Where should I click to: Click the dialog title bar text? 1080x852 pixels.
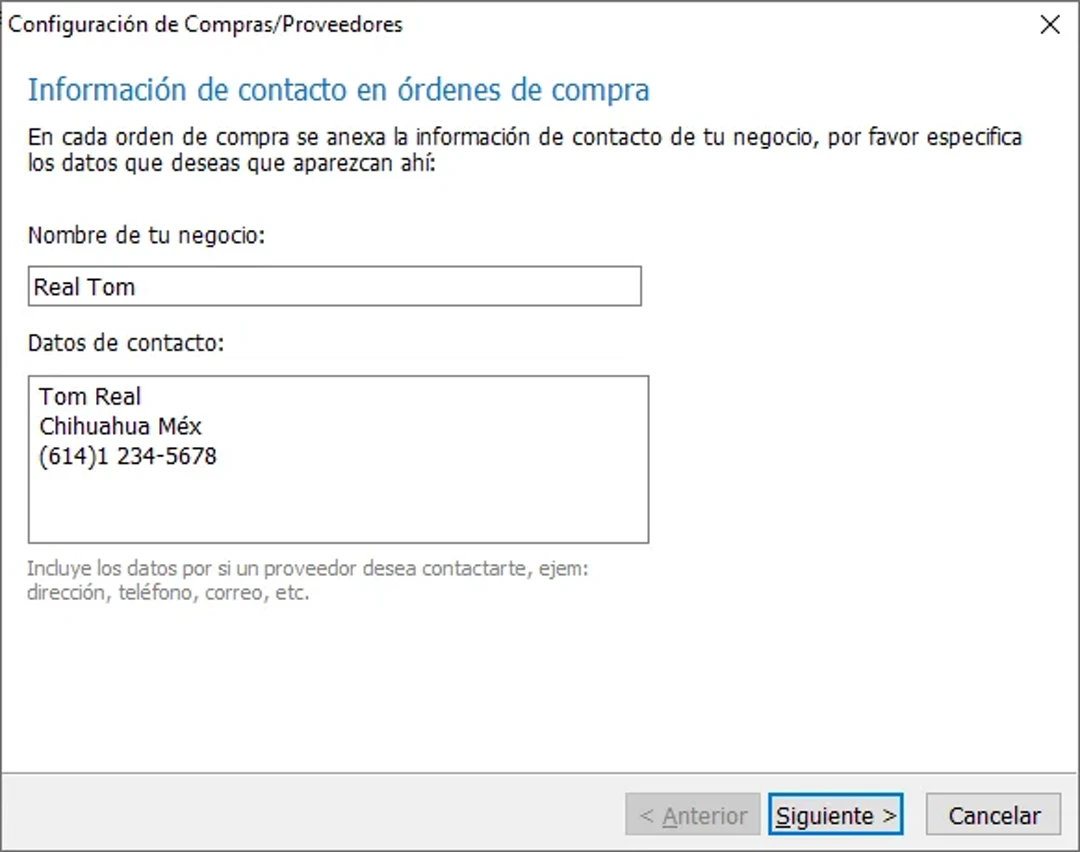204,24
